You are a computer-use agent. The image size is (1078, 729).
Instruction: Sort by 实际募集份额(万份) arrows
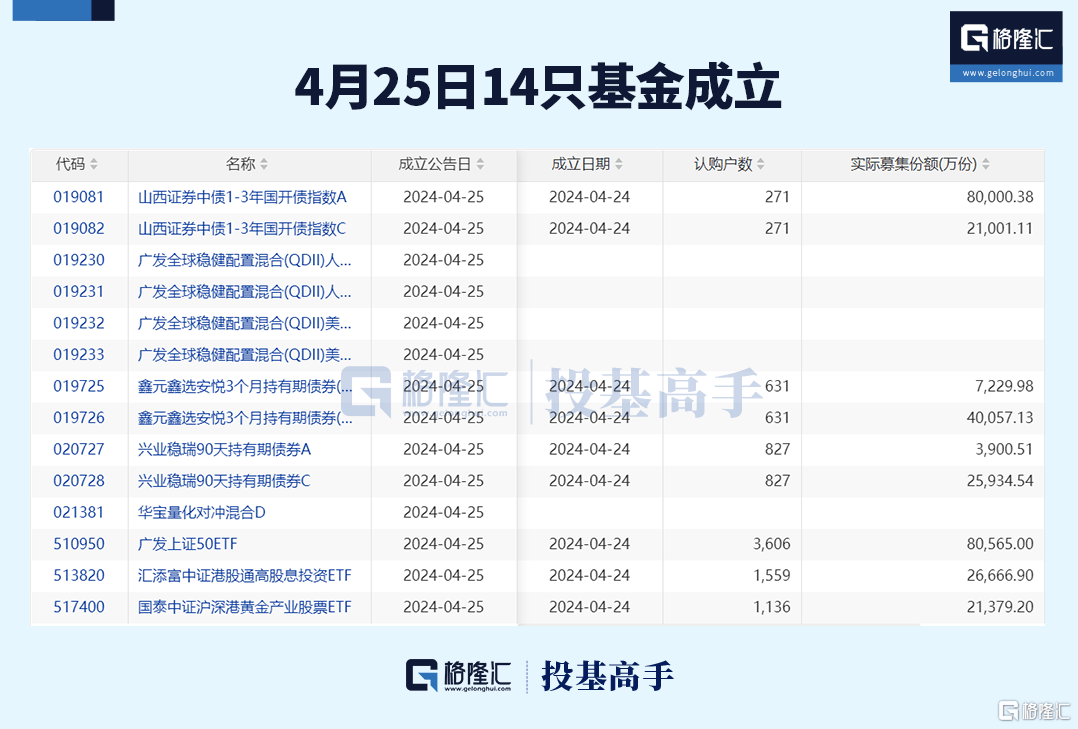coord(986,165)
